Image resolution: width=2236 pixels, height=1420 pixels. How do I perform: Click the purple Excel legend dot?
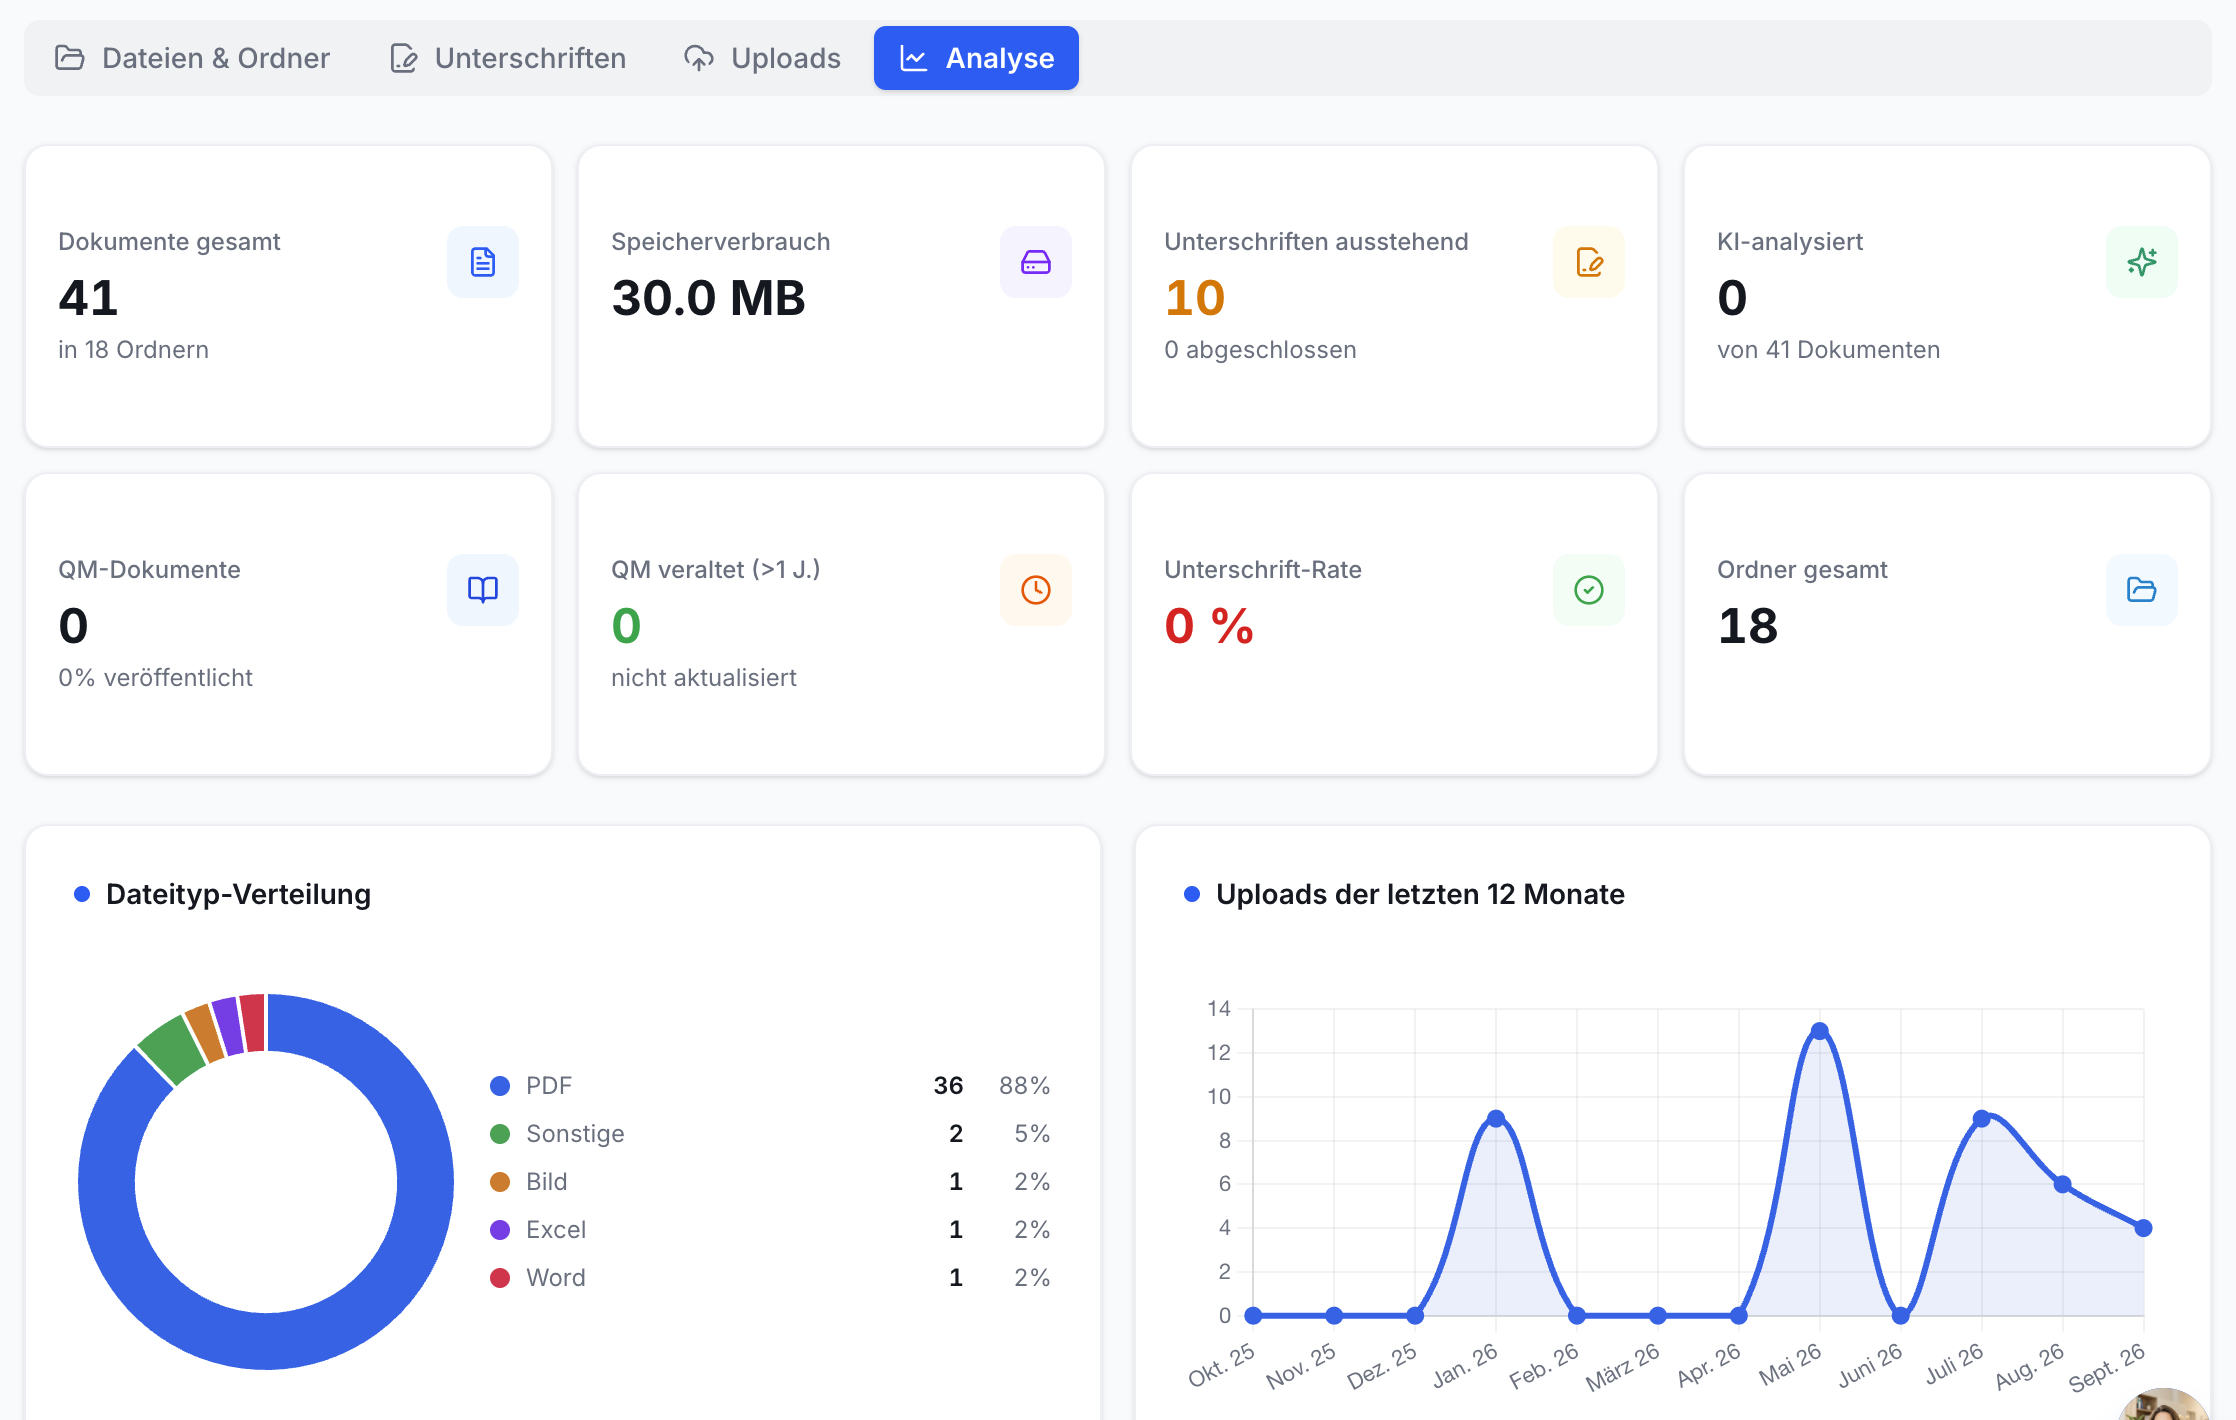(500, 1230)
